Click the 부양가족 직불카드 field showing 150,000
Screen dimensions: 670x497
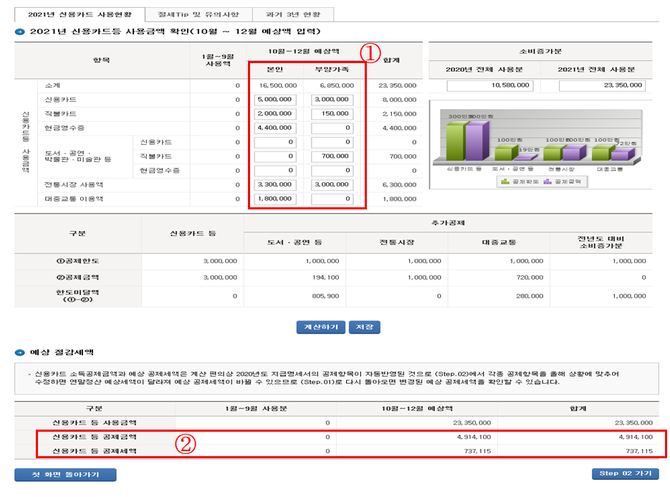[x=332, y=114]
